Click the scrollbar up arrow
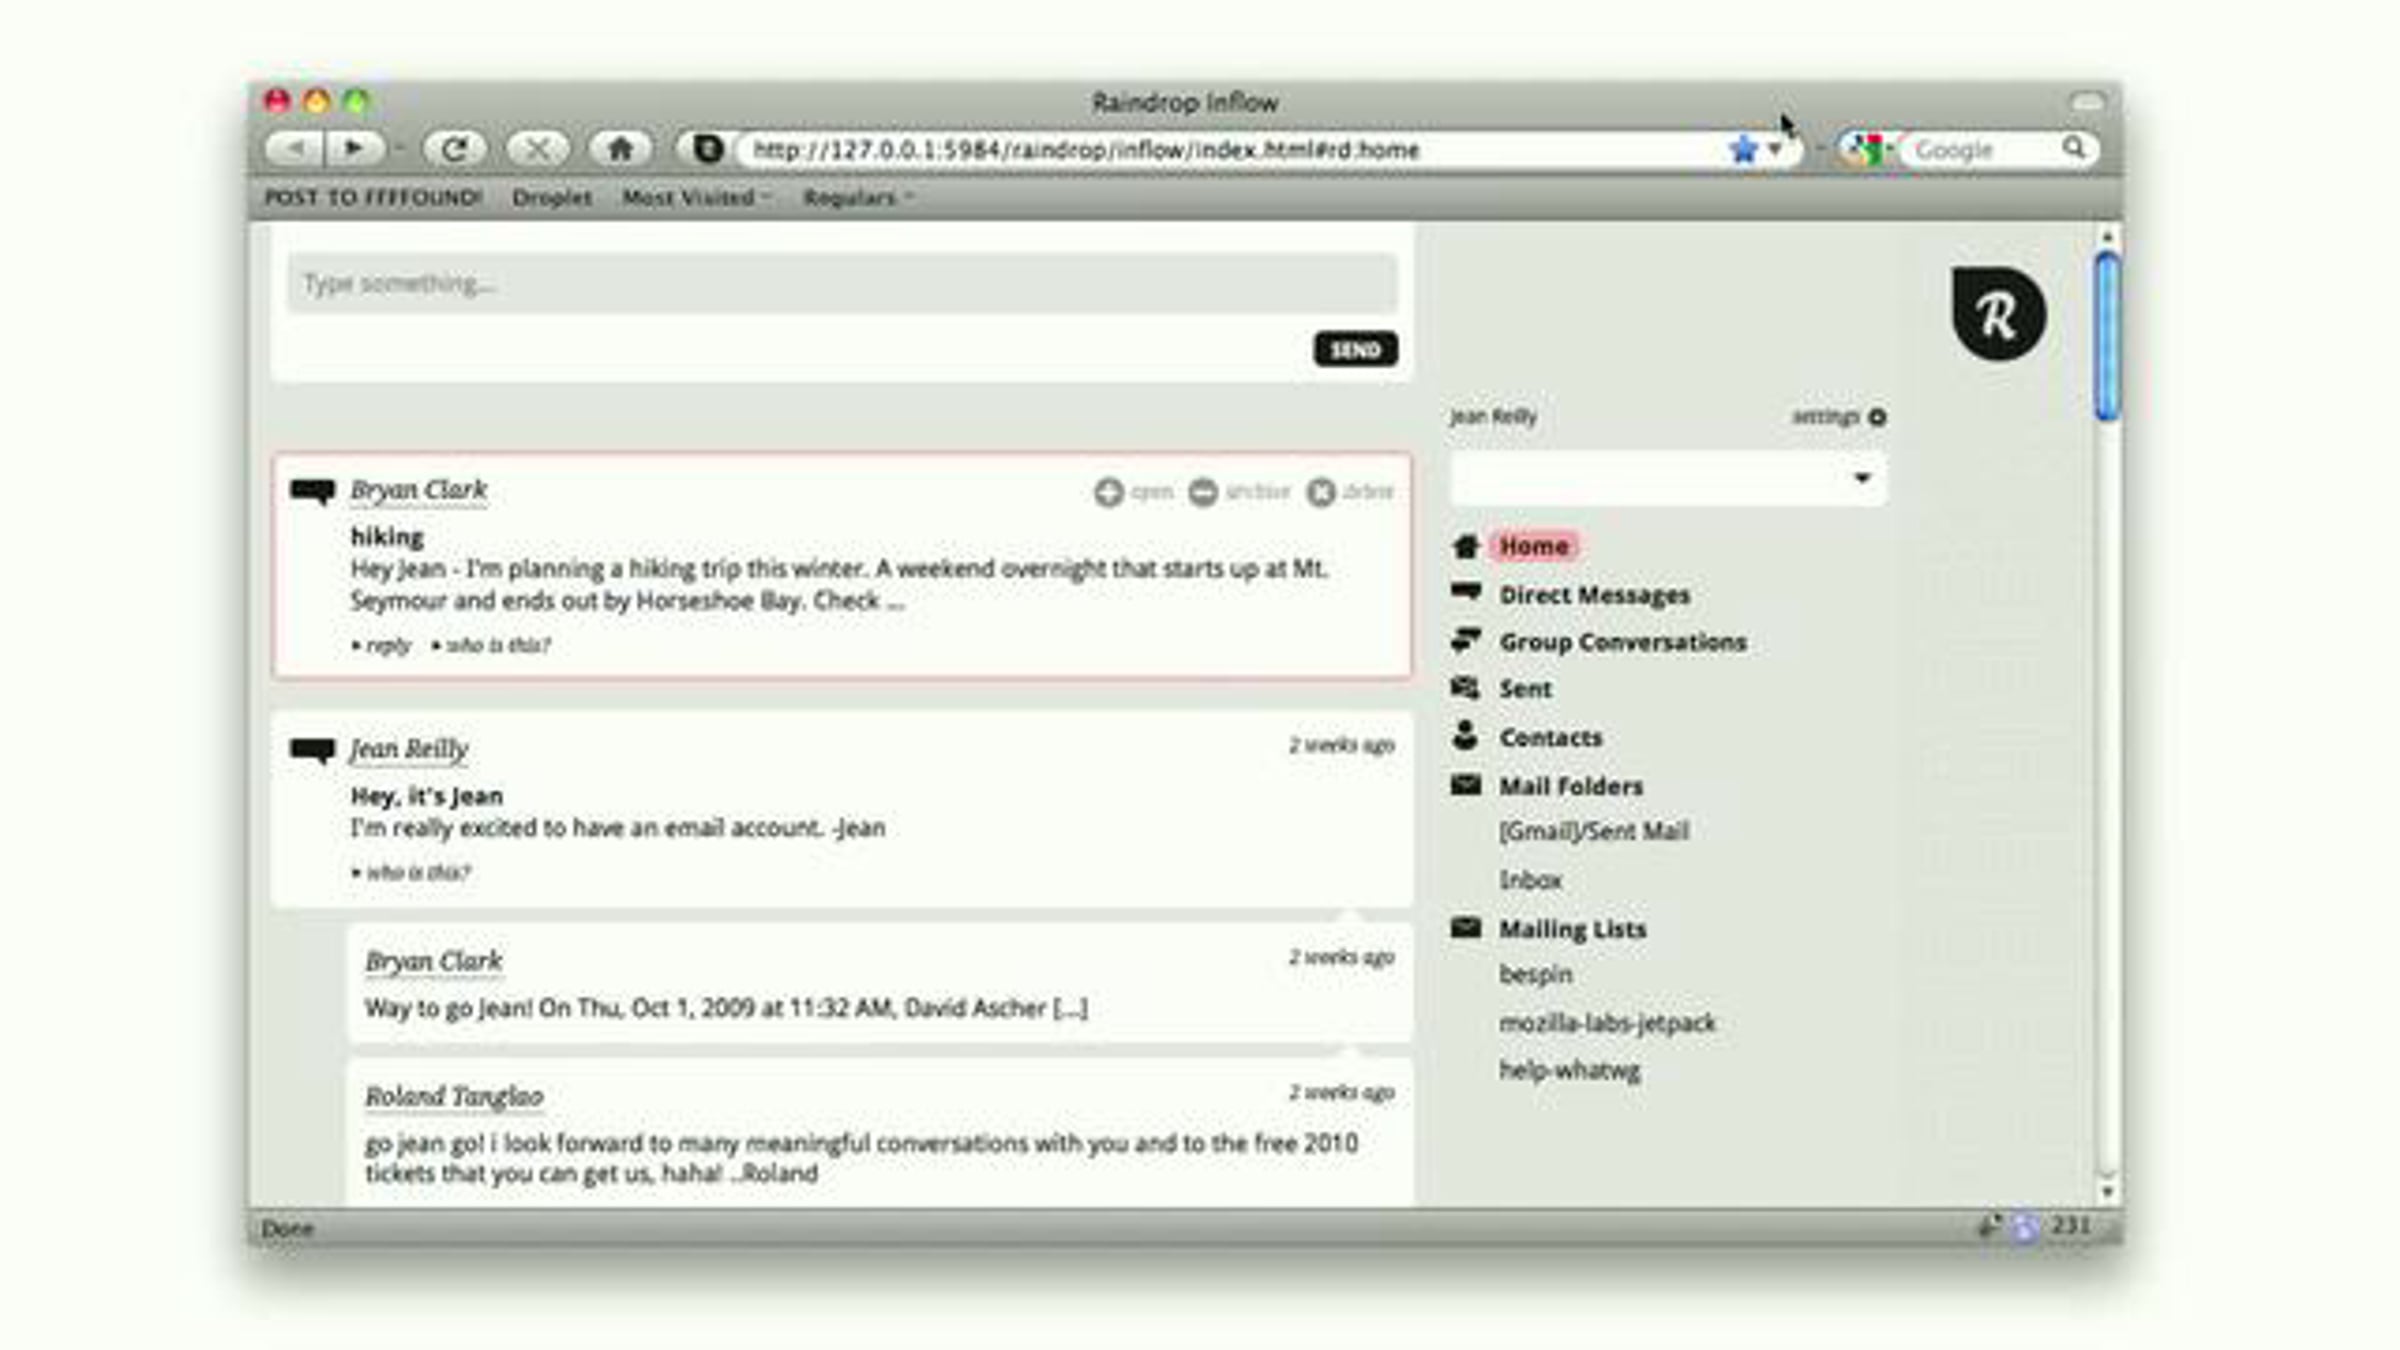The height and width of the screenshot is (1350, 2400). tap(2107, 237)
